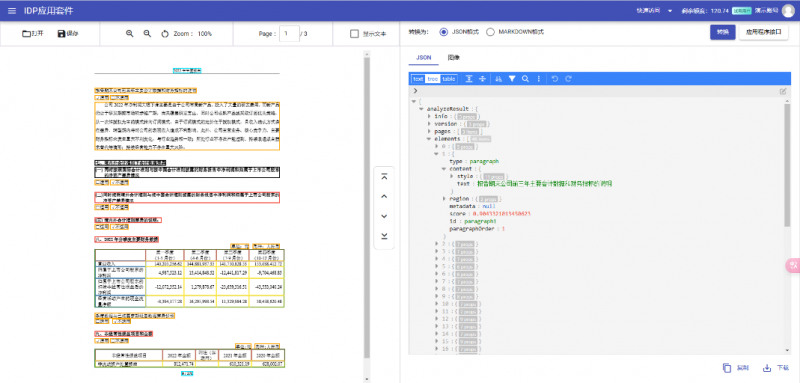
Task: Collapse the content node
Action: [x=444, y=169]
